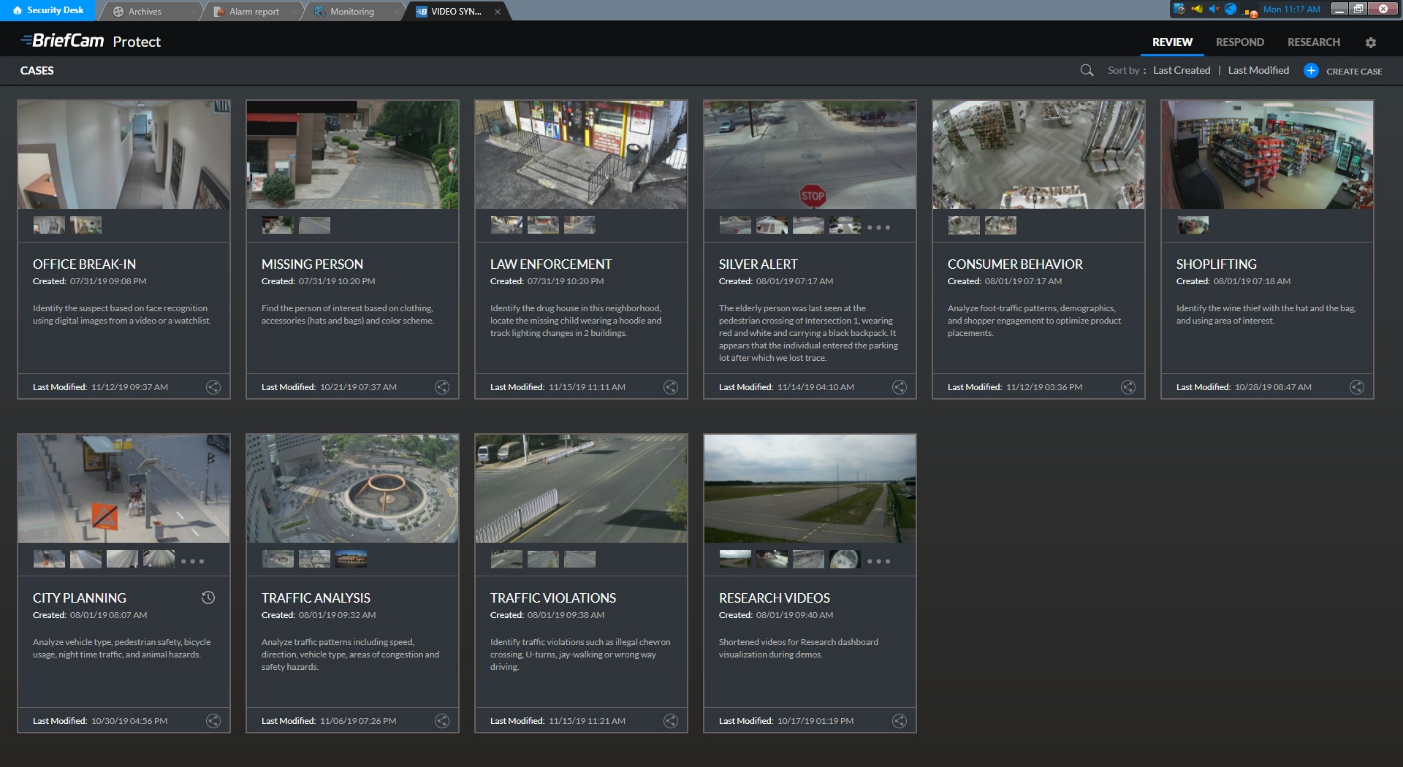Screen dimensions: 1403x767
Task: Share the SILVER ALERT case
Action: pyautogui.click(x=899, y=387)
